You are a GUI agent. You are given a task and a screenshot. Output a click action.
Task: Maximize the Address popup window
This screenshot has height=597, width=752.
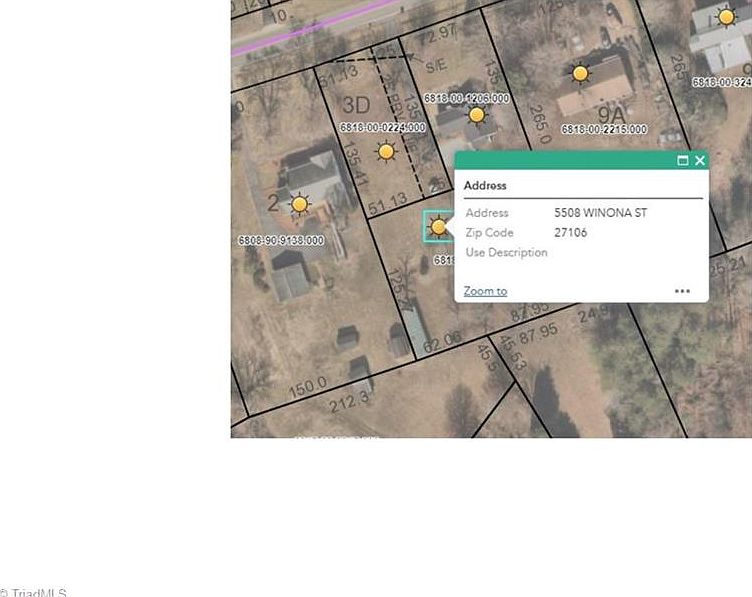click(683, 160)
